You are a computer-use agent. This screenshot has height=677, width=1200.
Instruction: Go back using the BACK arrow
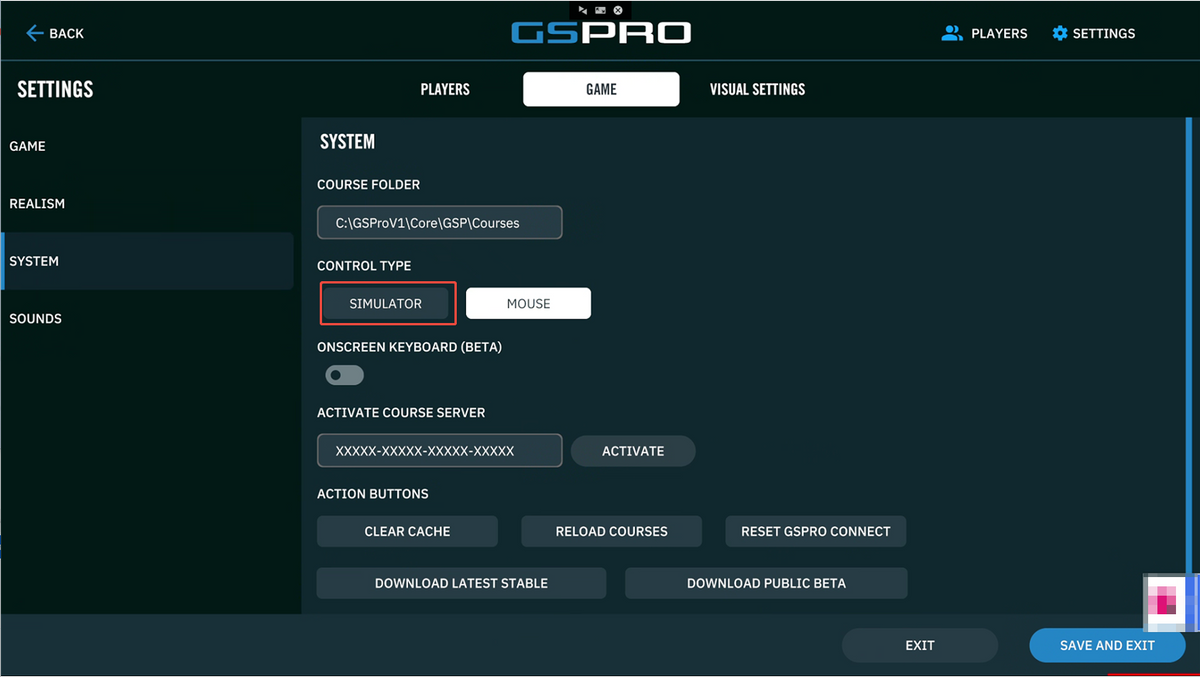[x=54, y=33]
